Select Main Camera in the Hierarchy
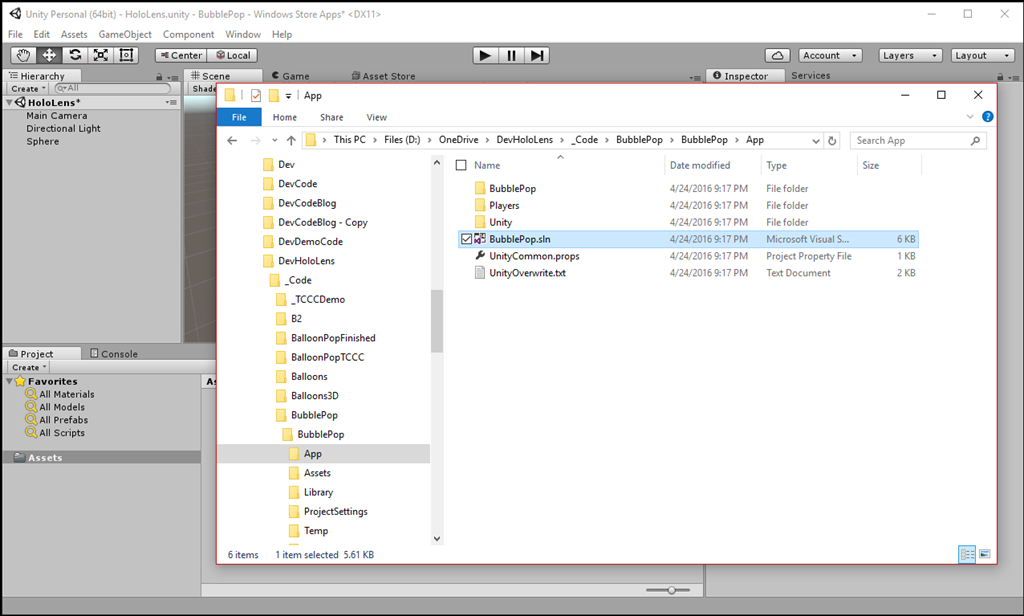1024x616 pixels. (57, 116)
